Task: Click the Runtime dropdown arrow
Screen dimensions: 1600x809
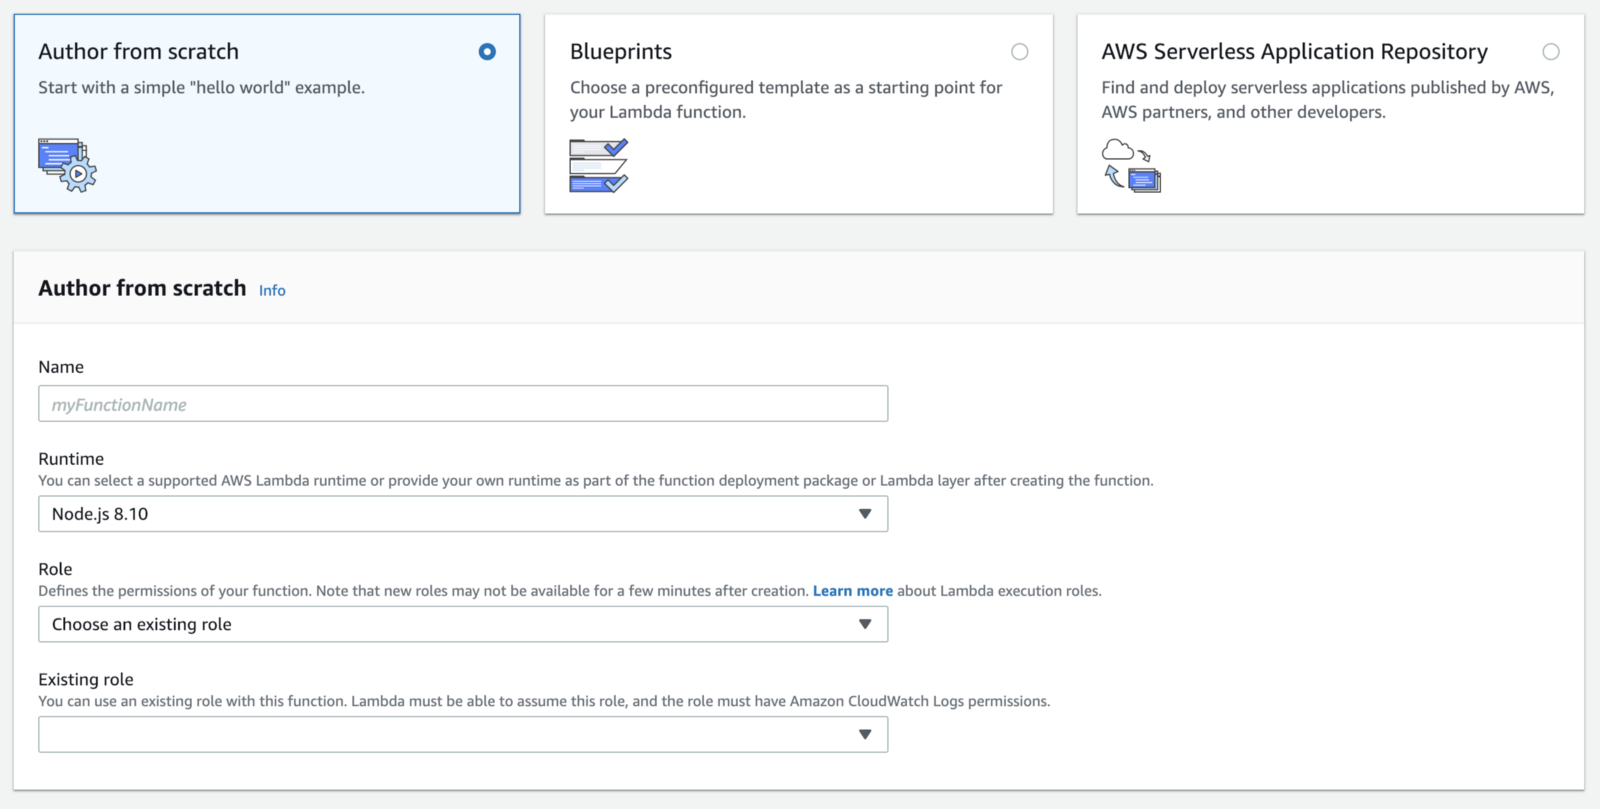Action: click(x=865, y=514)
